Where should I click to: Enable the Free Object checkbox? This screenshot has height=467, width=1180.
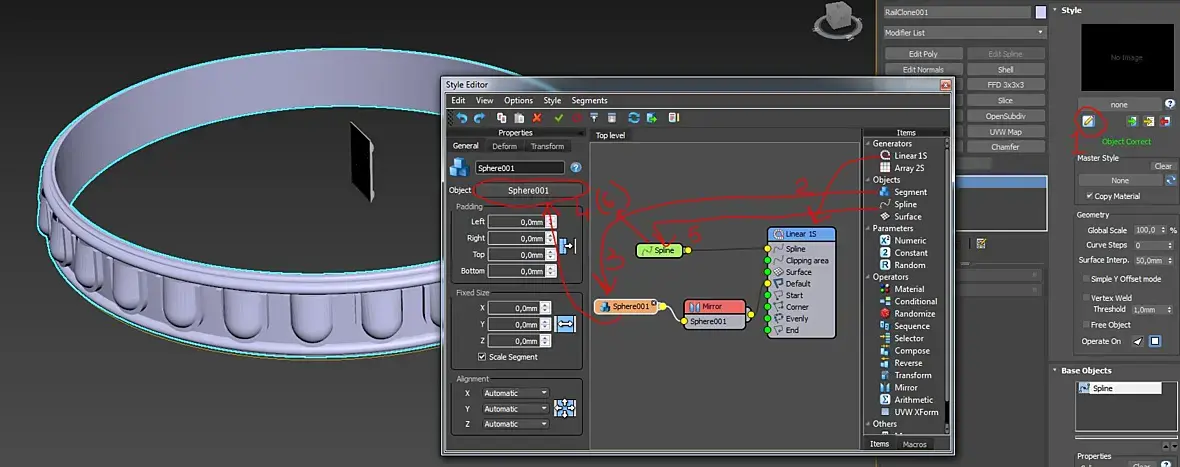(1086, 325)
